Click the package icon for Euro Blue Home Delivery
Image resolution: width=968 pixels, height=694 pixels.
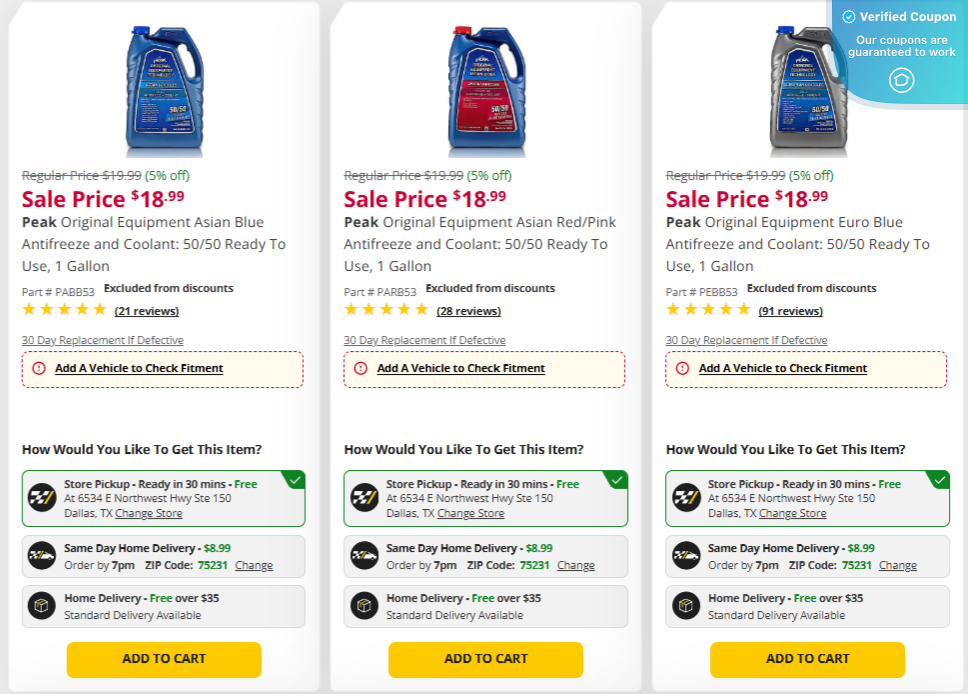(x=687, y=606)
